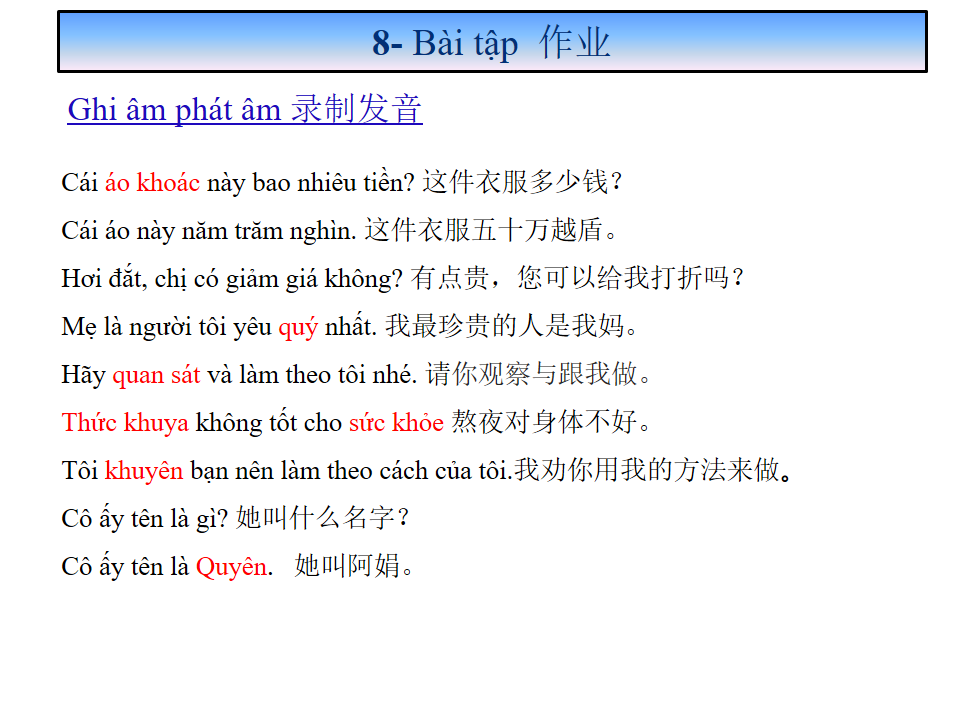Click the red word "quý"
The image size is (960, 720).
pyautogui.click(x=297, y=327)
